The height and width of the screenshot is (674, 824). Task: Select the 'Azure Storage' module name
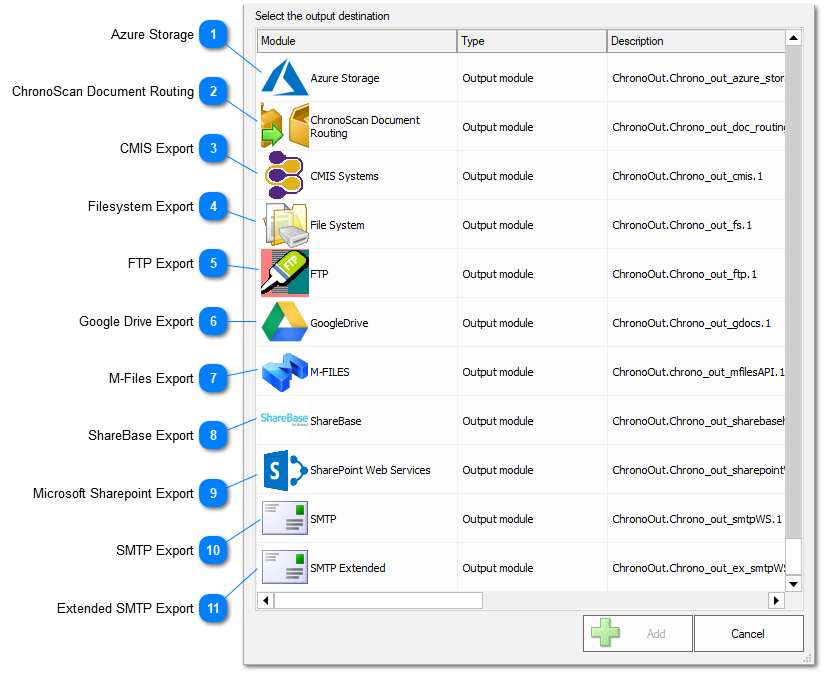coord(345,78)
